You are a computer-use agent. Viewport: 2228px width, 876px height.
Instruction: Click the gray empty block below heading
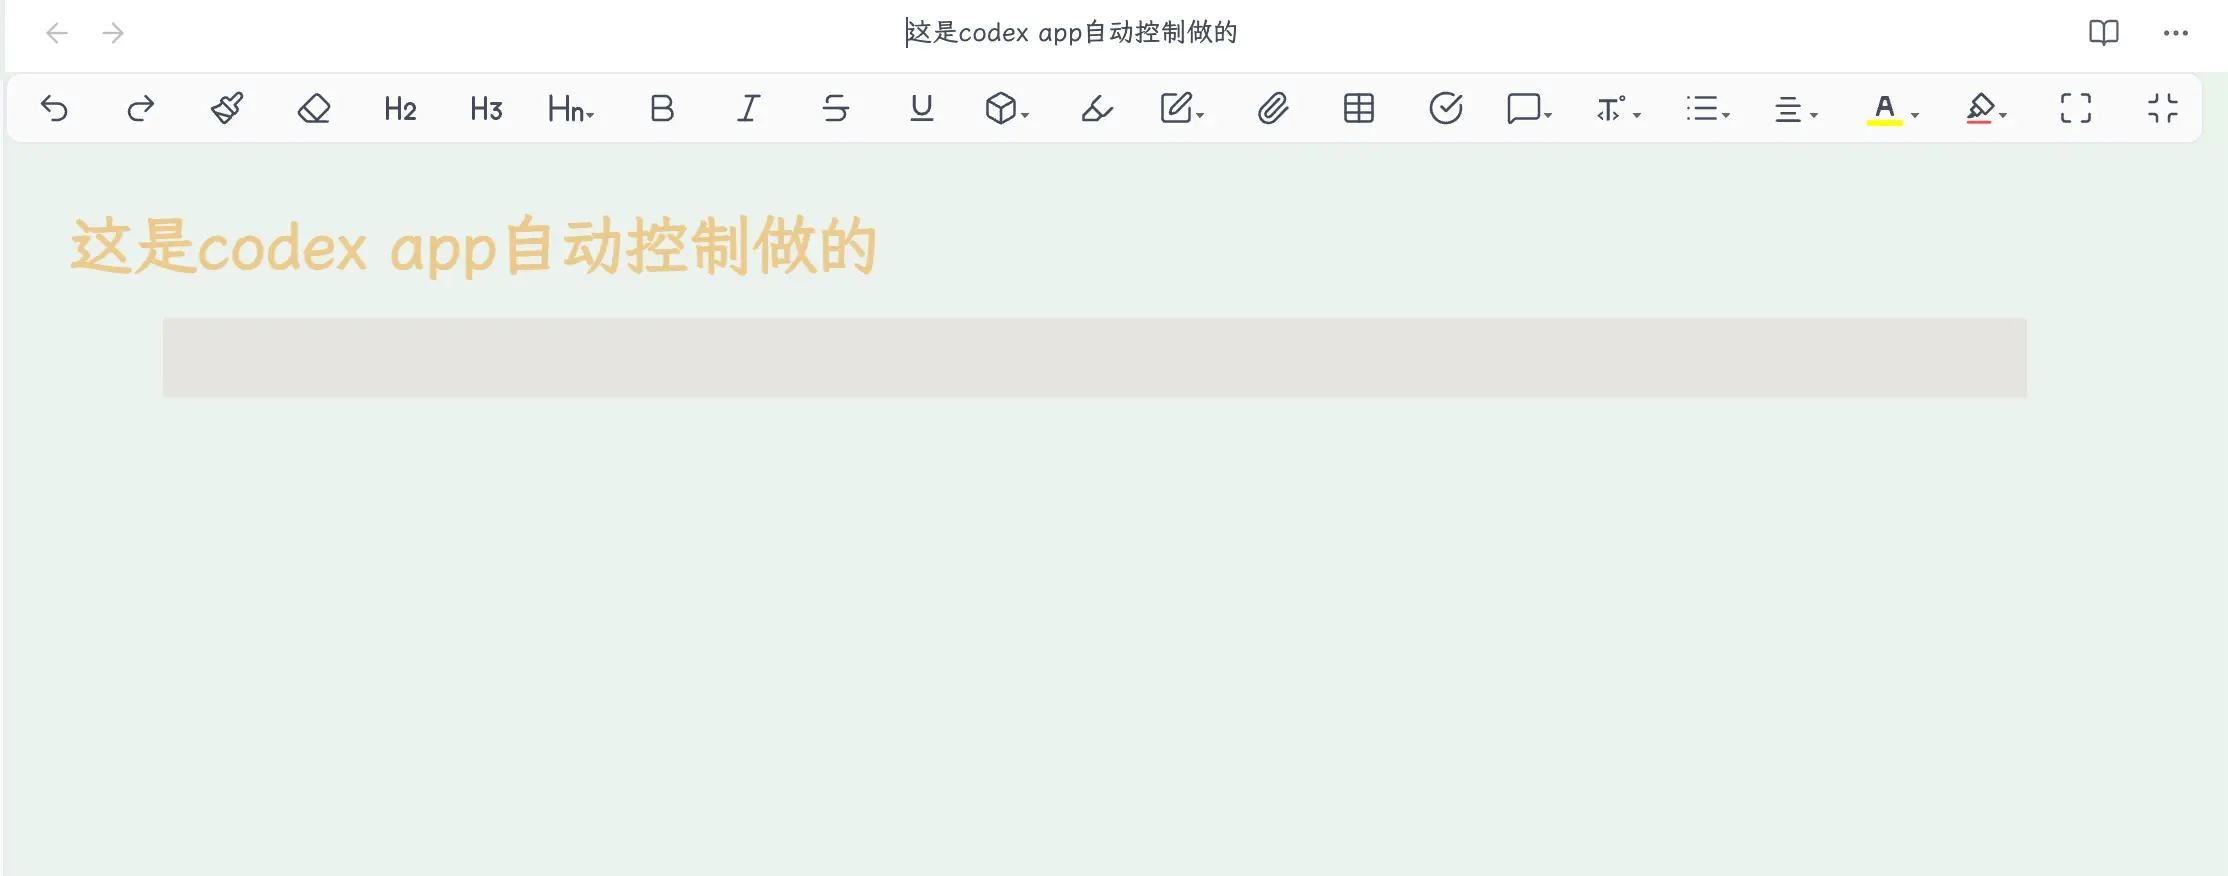click(x=1094, y=357)
